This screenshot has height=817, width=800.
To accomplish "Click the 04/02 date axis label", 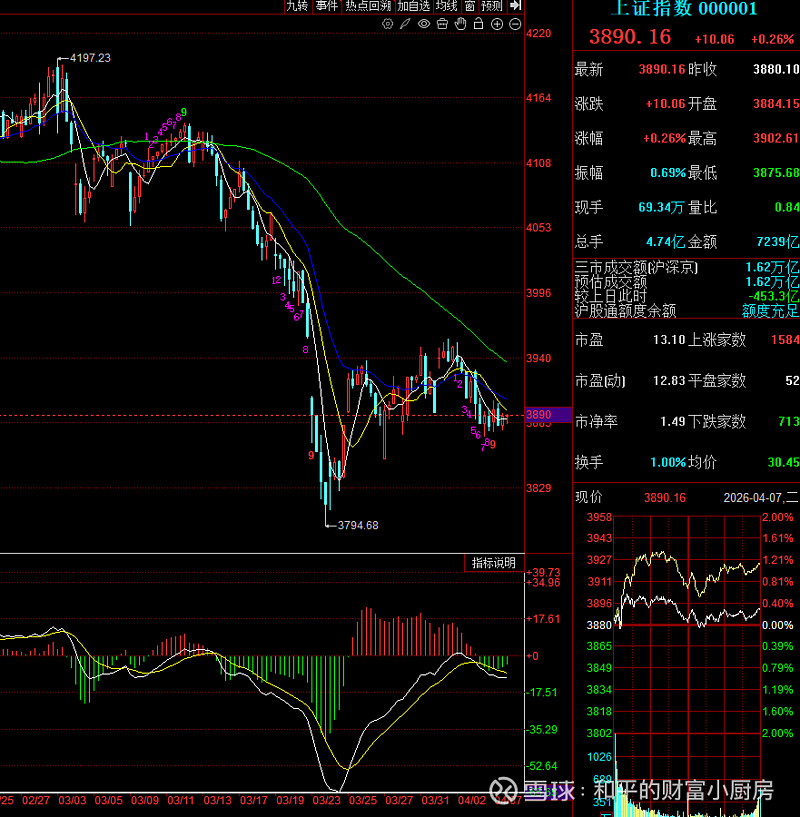I will (x=472, y=800).
